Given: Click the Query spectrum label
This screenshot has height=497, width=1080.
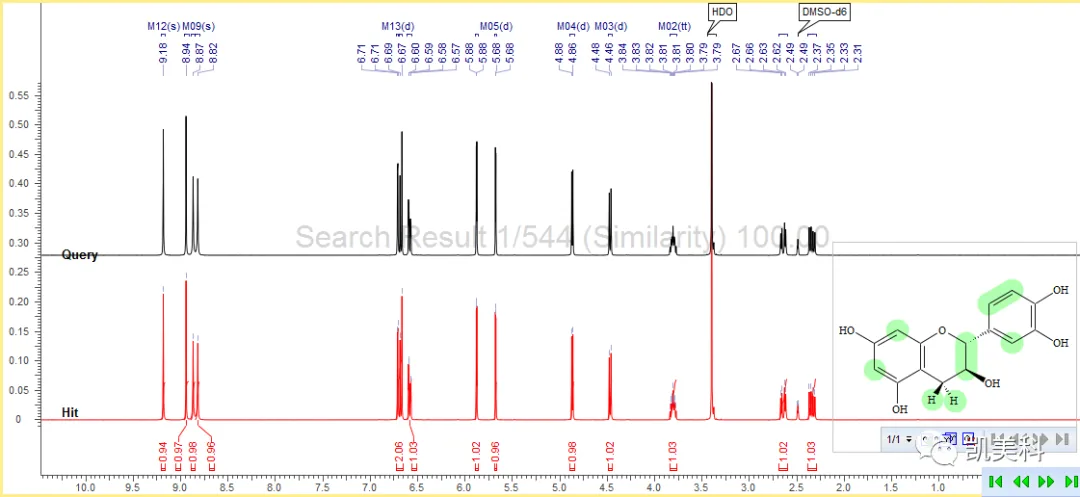Looking at the screenshot, I should pos(80,255).
